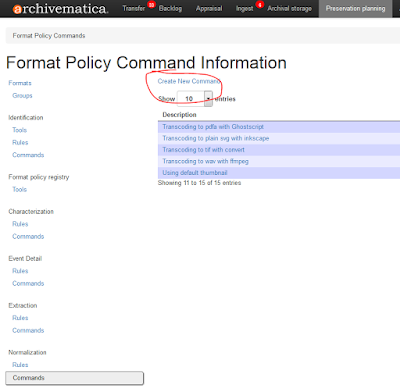Screen dimensions: 400x392
Task: Open Commands under Characterization
Action: coord(28,236)
